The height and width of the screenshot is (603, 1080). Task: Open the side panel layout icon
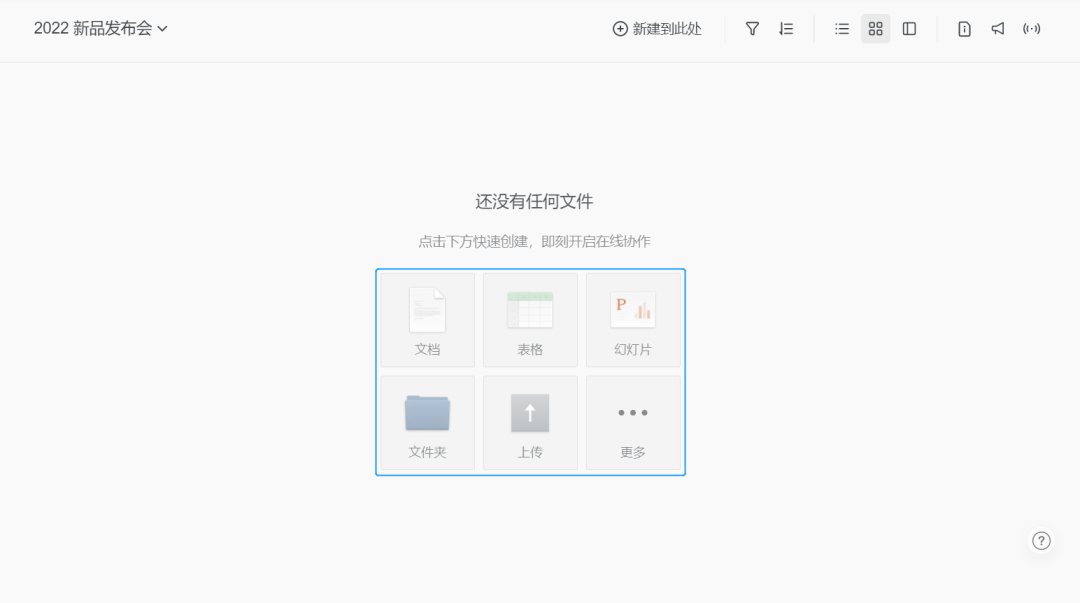pyautogui.click(x=908, y=29)
